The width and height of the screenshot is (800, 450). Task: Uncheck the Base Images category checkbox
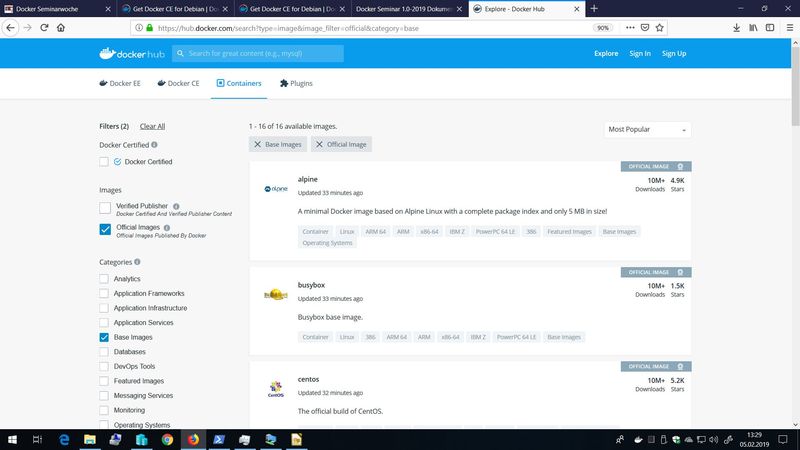(x=104, y=337)
